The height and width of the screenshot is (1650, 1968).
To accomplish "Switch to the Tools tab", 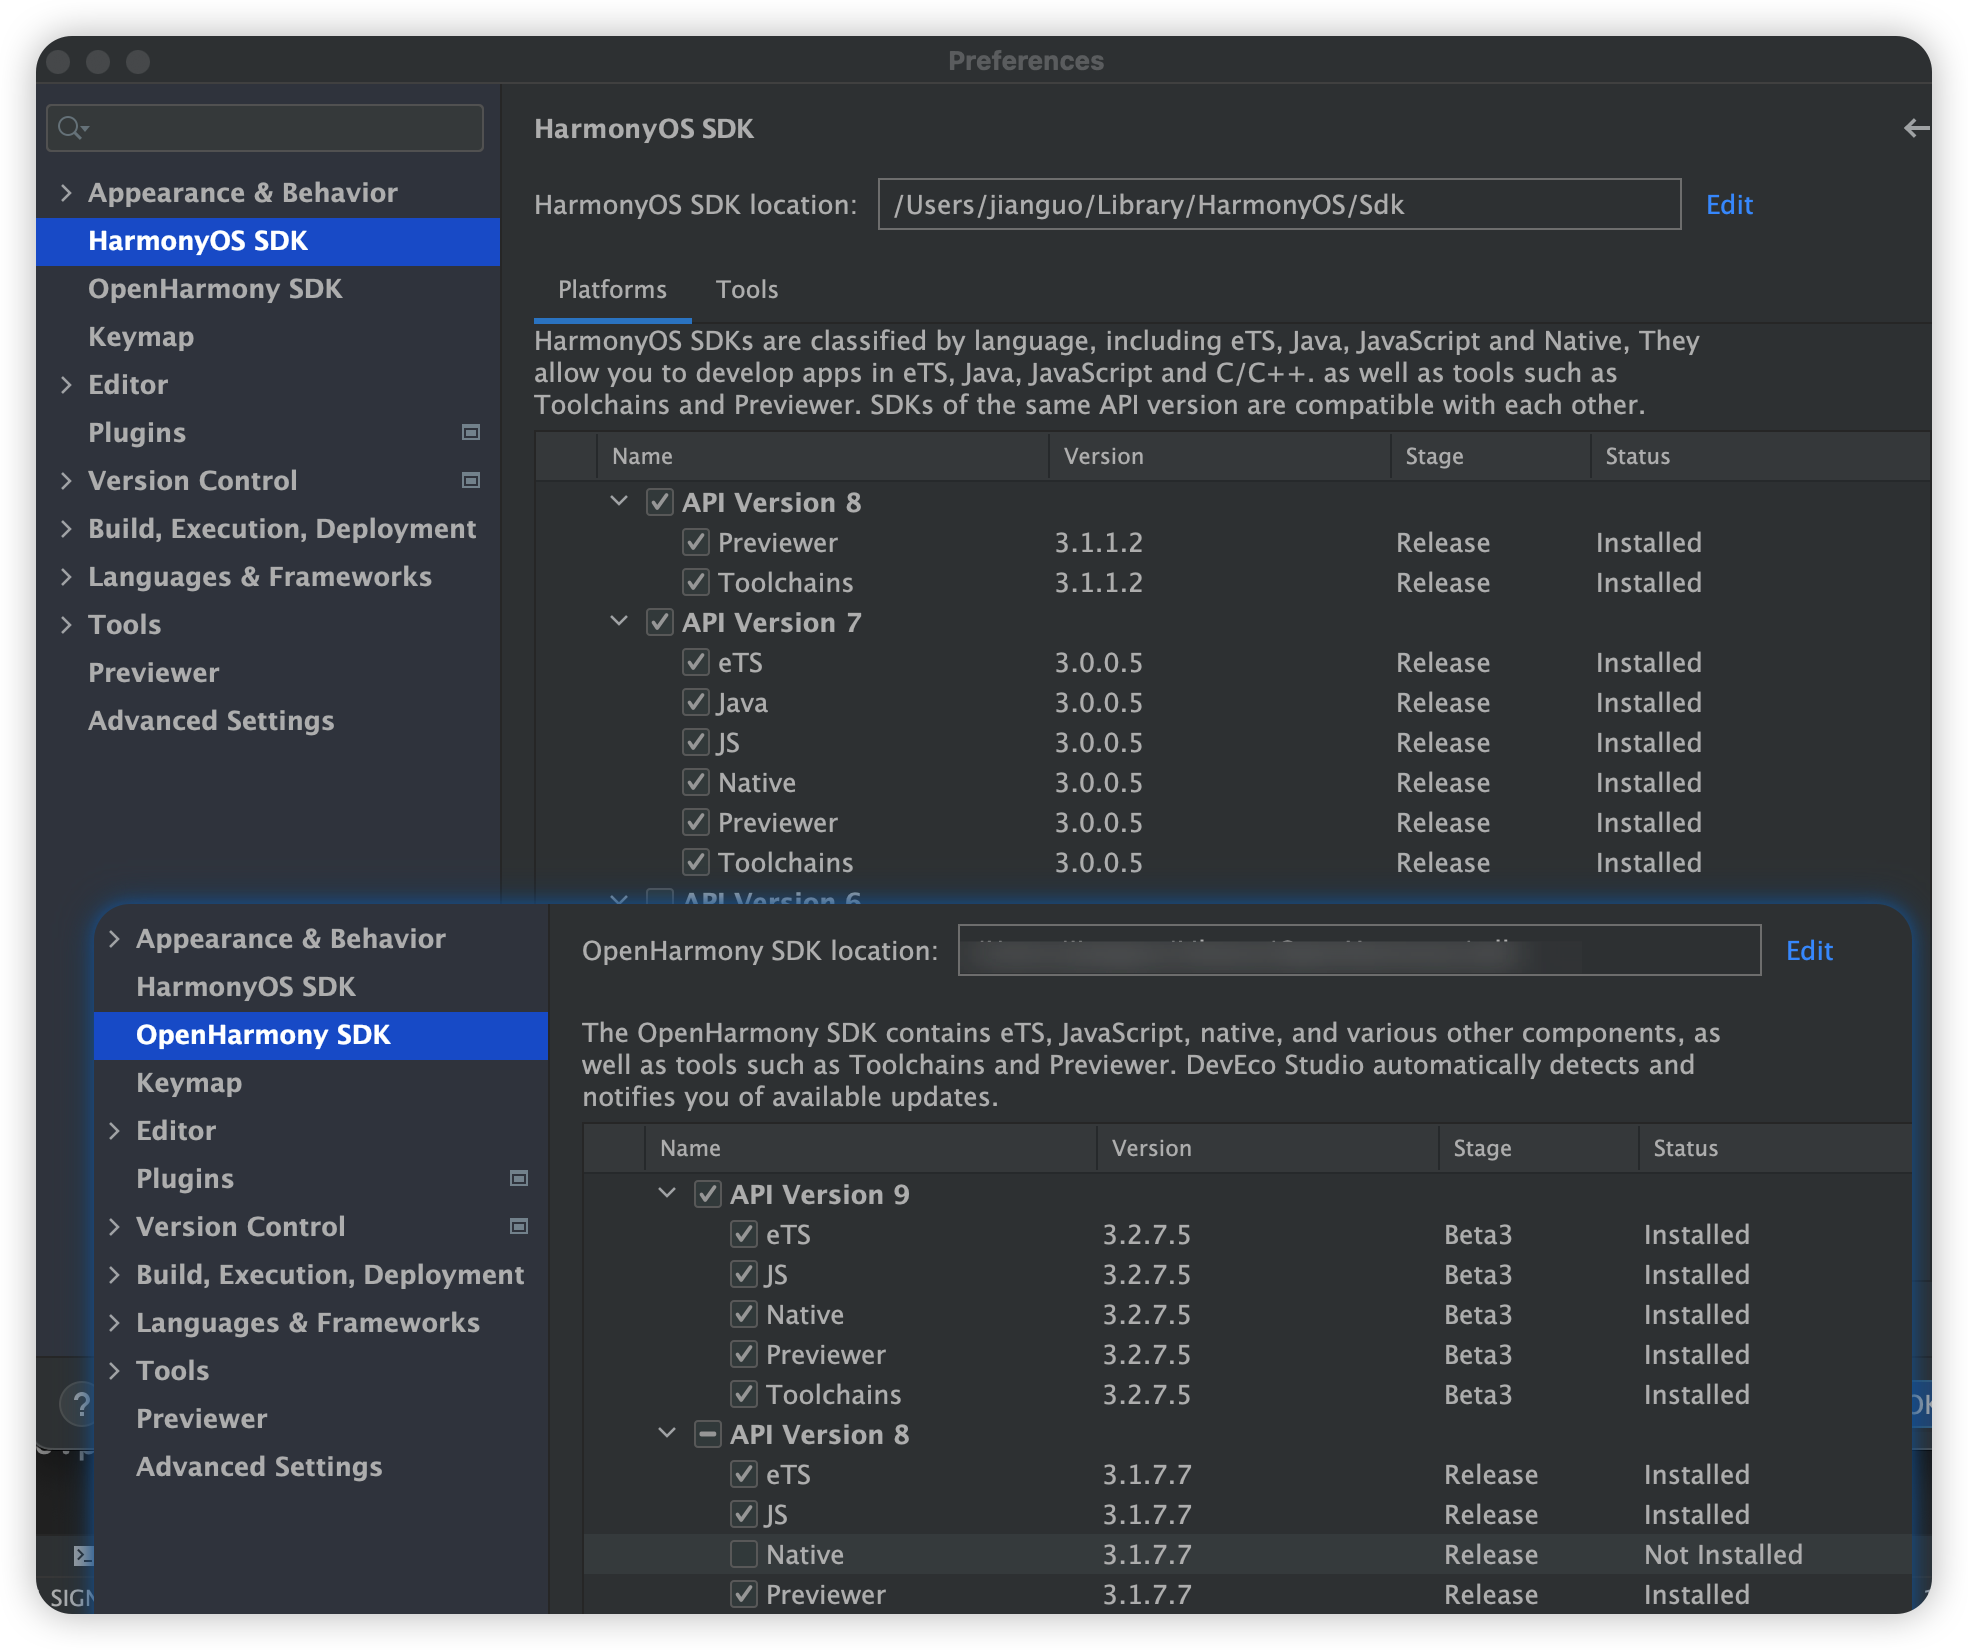I will (x=747, y=290).
